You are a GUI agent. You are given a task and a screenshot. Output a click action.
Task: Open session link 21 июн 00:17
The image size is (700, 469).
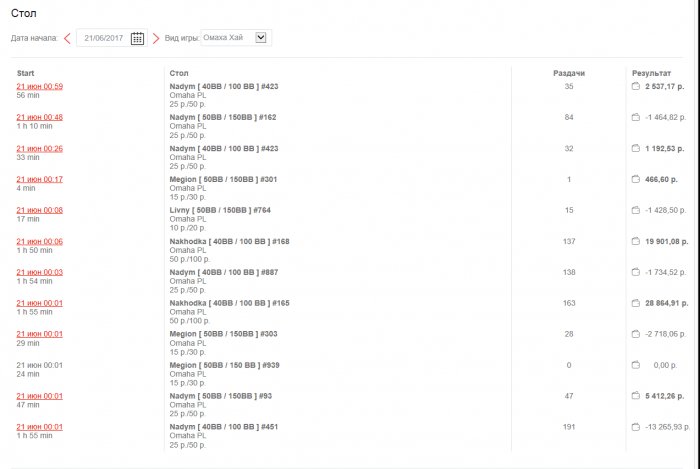tap(40, 179)
